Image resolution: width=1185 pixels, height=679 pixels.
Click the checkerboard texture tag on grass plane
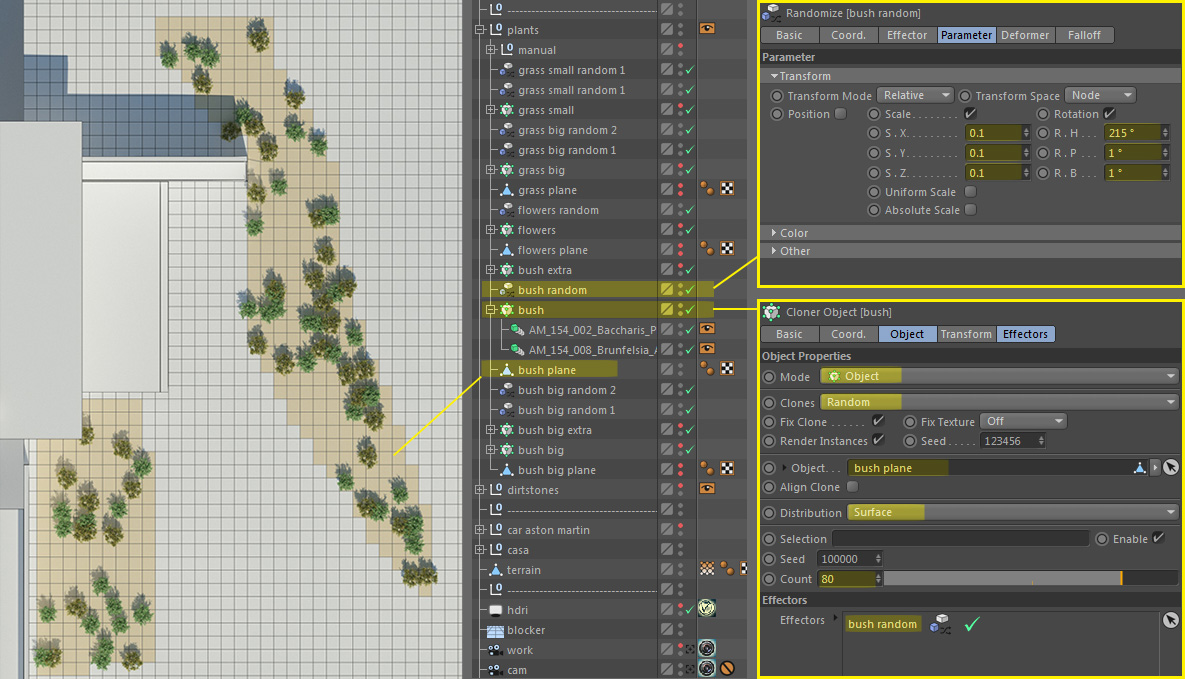728,190
